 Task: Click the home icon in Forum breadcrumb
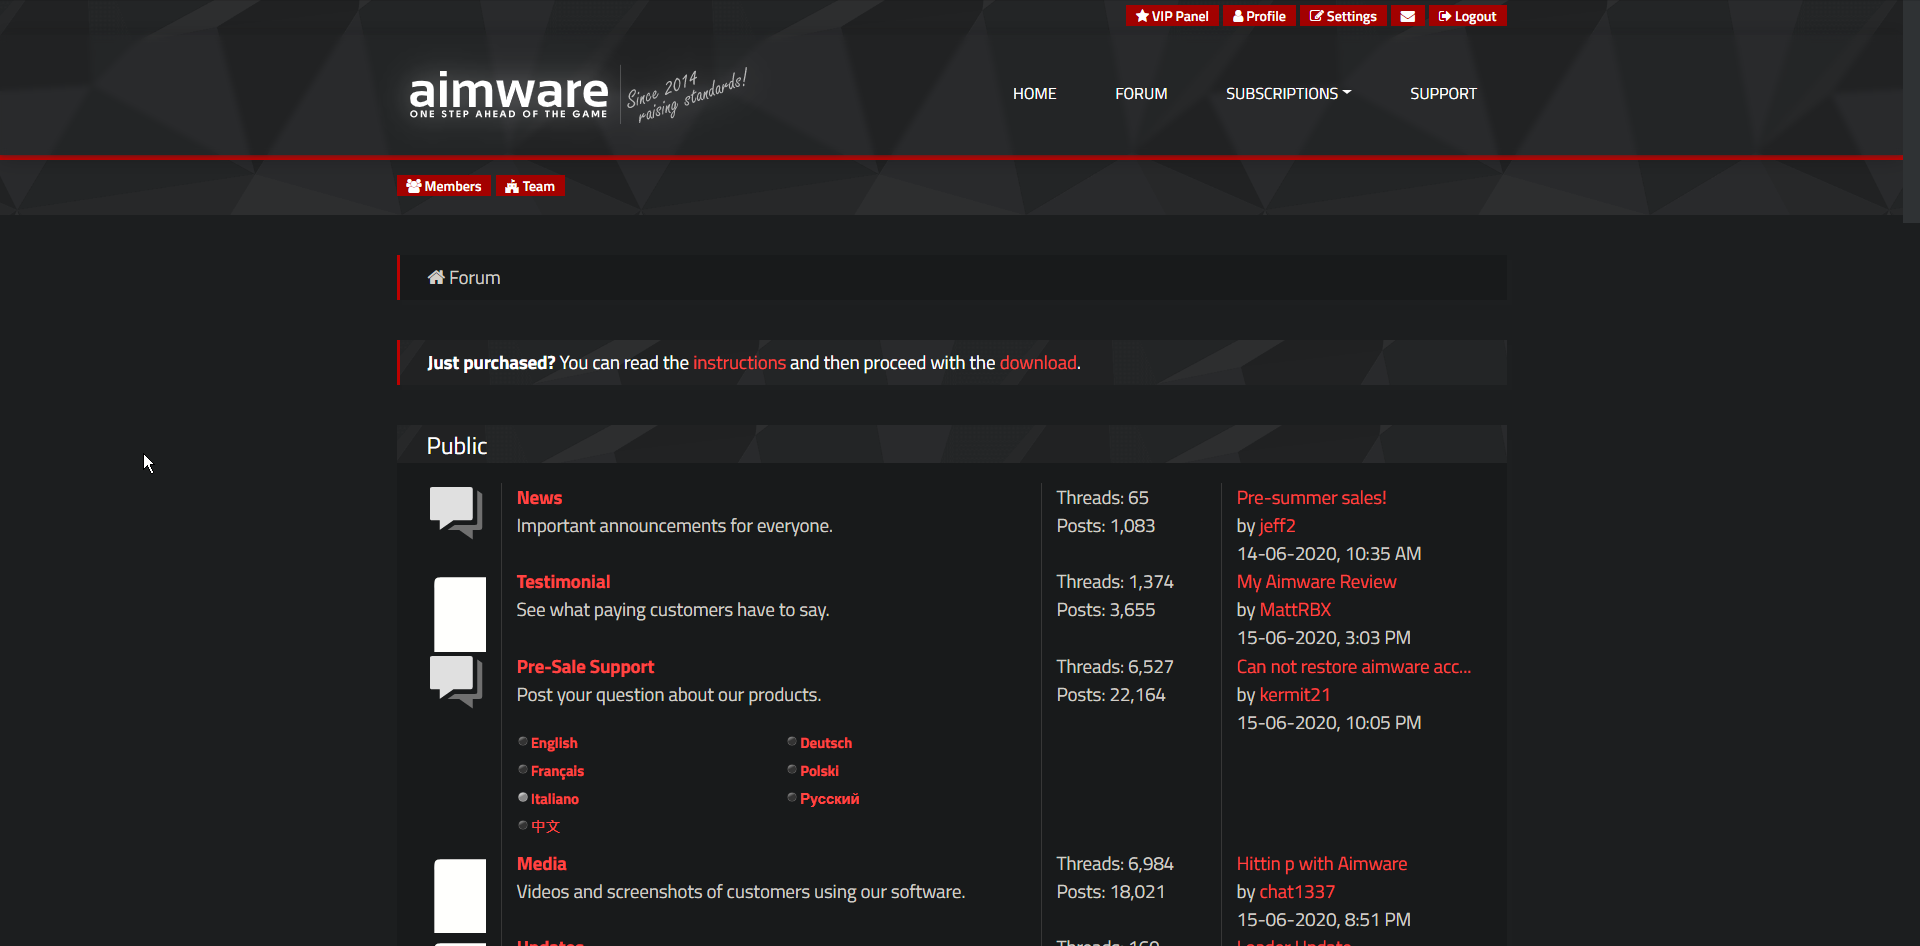pos(436,277)
